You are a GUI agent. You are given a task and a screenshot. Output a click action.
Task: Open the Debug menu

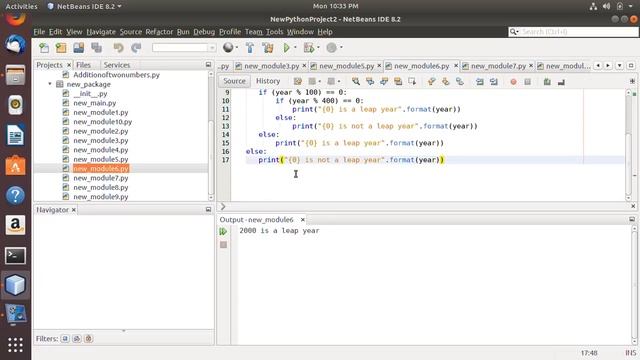pos(204,31)
